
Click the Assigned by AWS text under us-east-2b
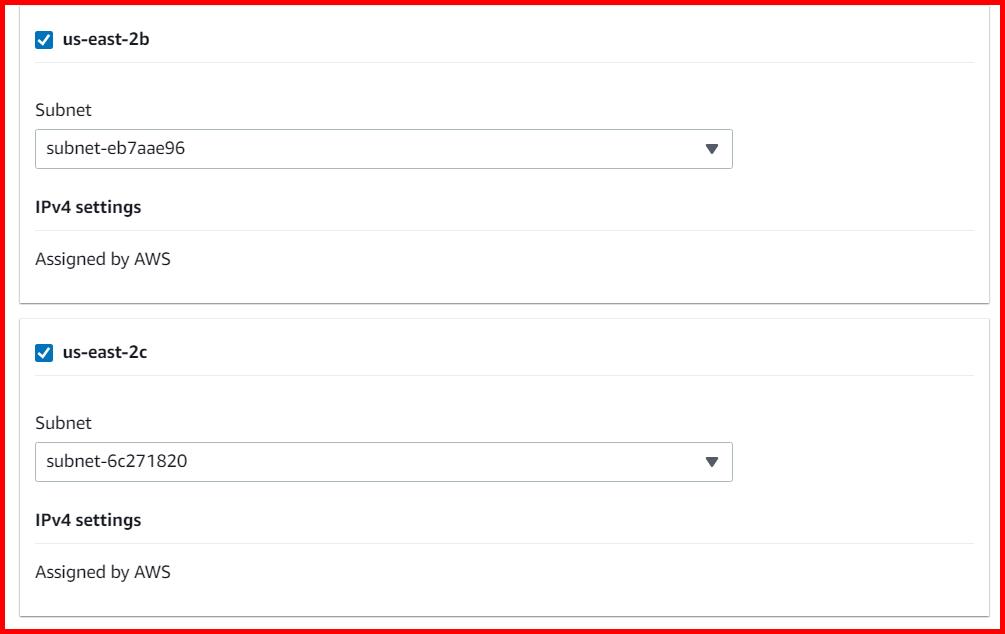(x=102, y=259)
